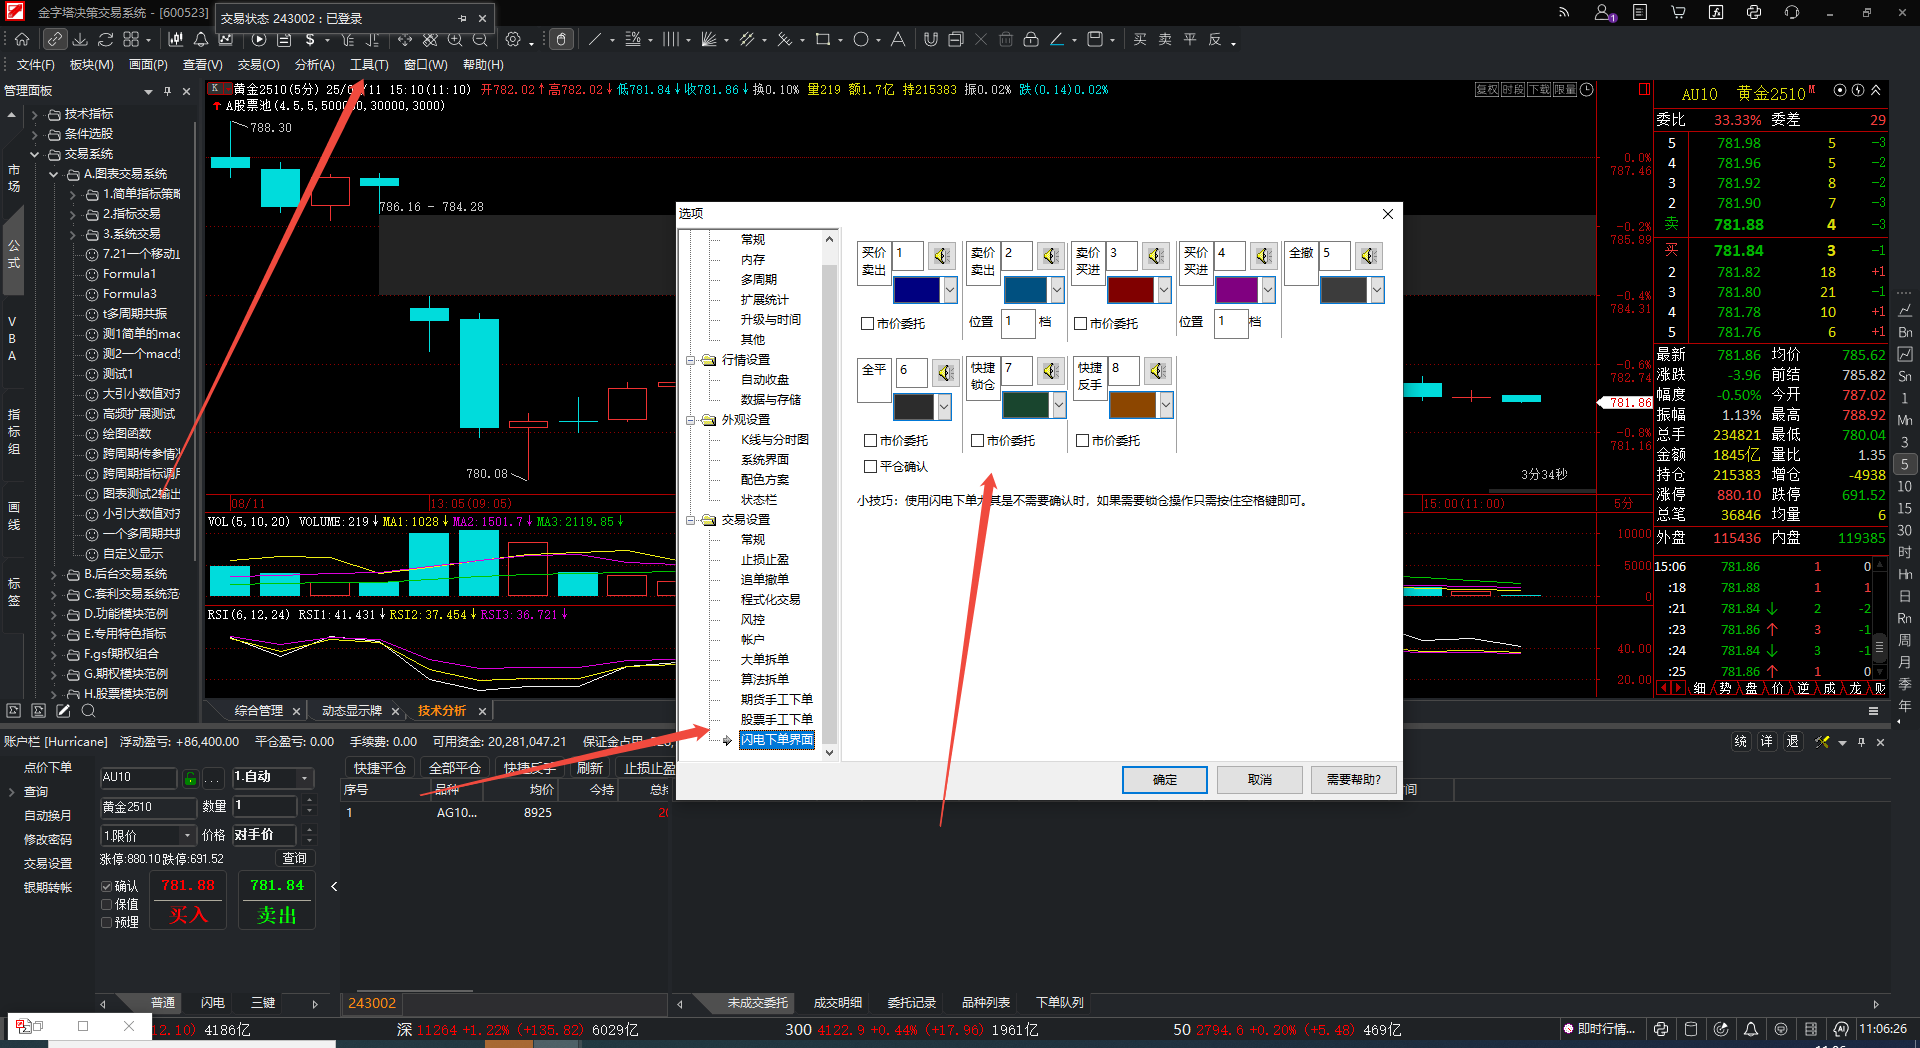The width and height of the screenshot is (1920, 1048).
Task: Click the home icon in the top toolbar
Action: pyautogui.click(x=22, y=39)
